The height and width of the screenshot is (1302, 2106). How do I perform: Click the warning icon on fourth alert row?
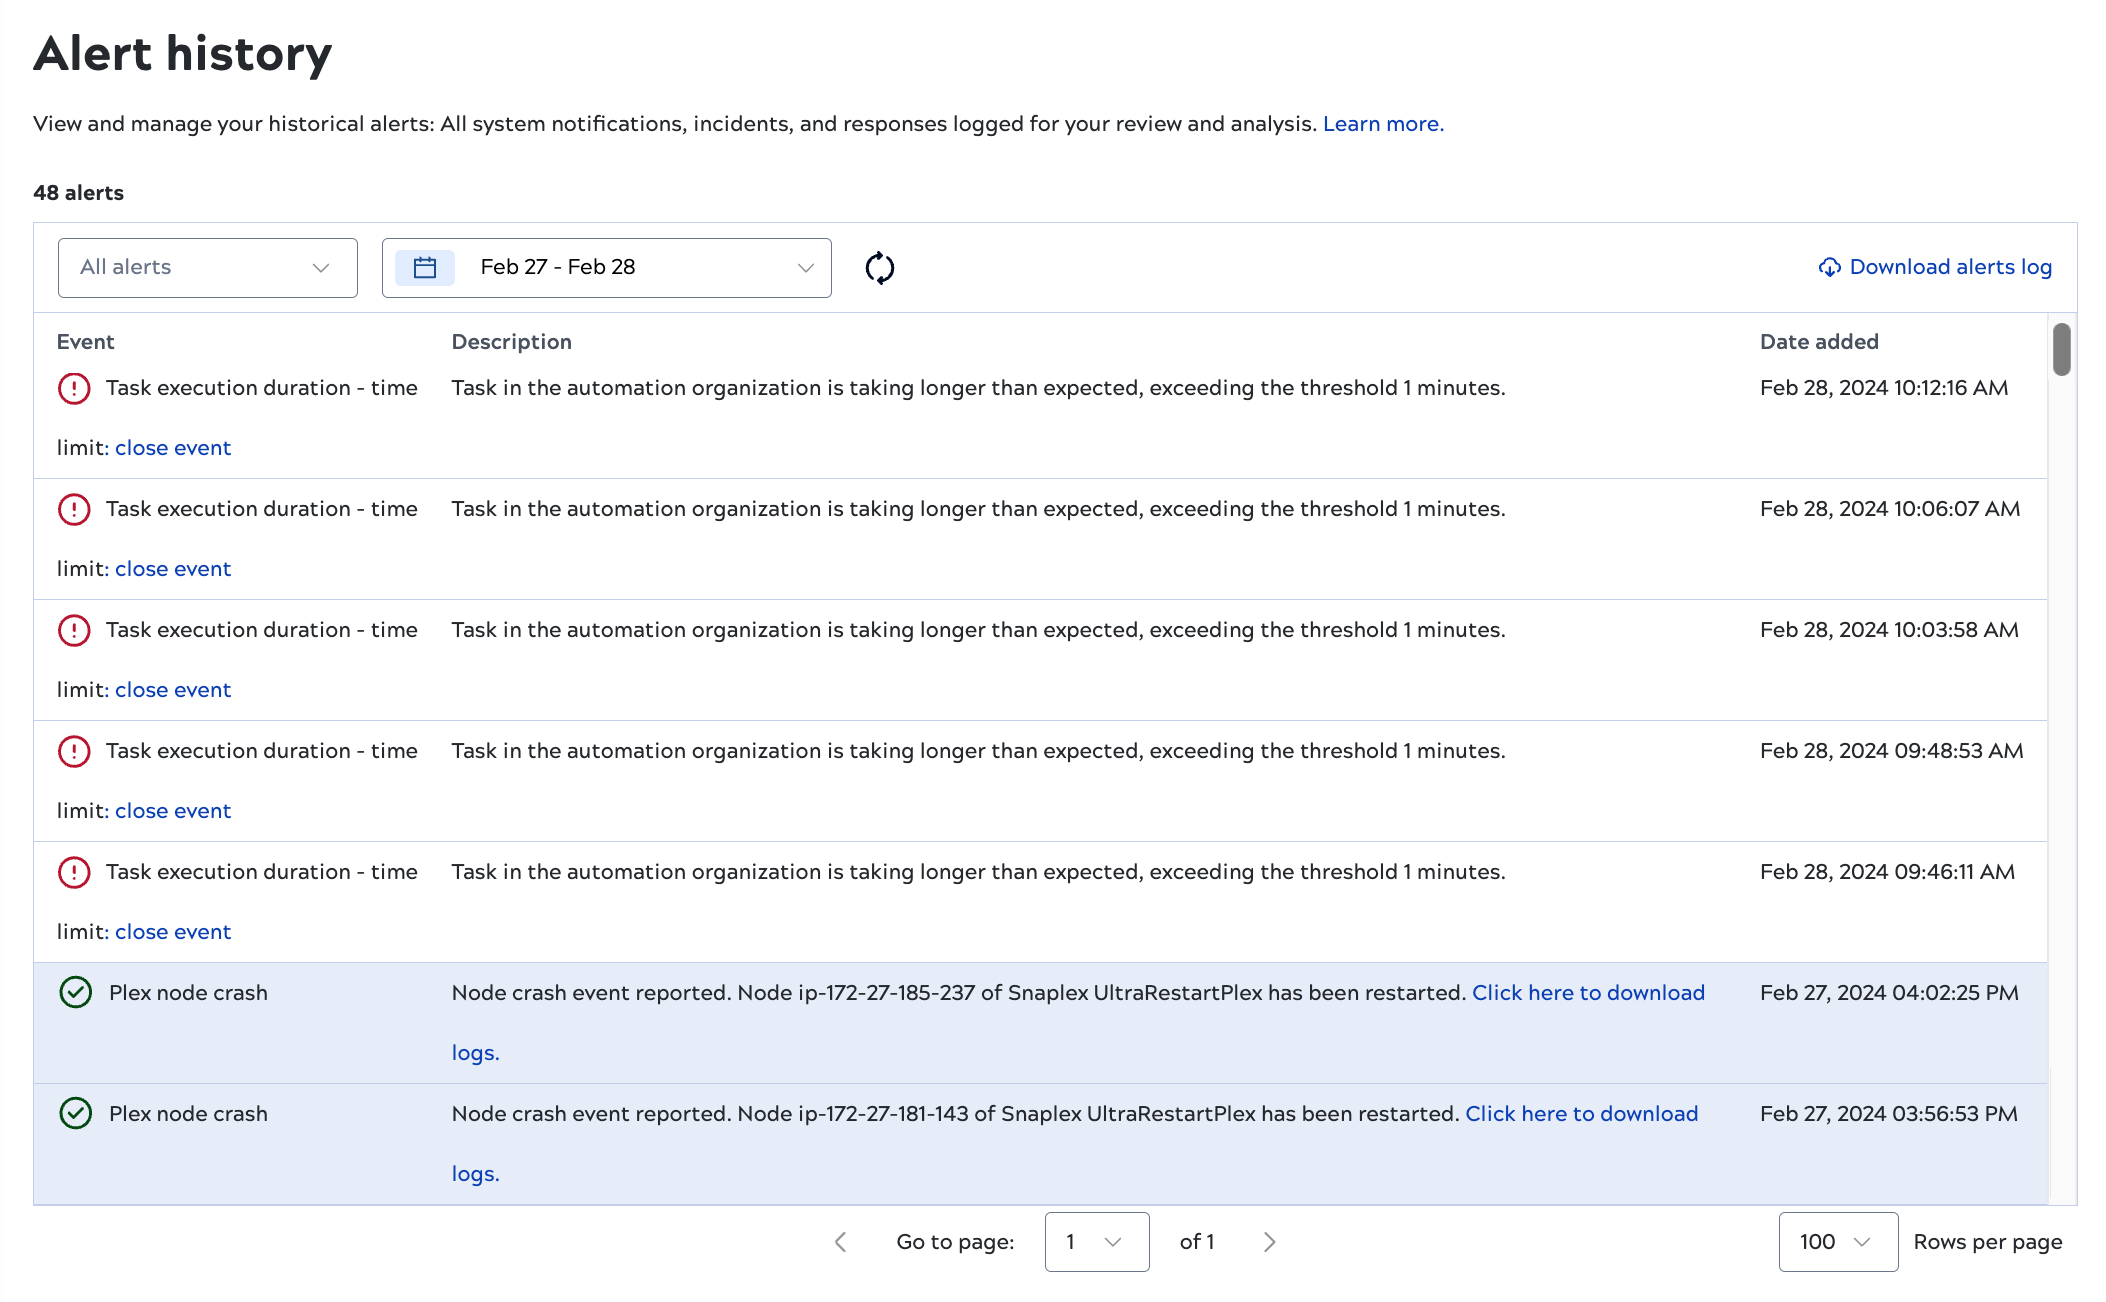74,750
